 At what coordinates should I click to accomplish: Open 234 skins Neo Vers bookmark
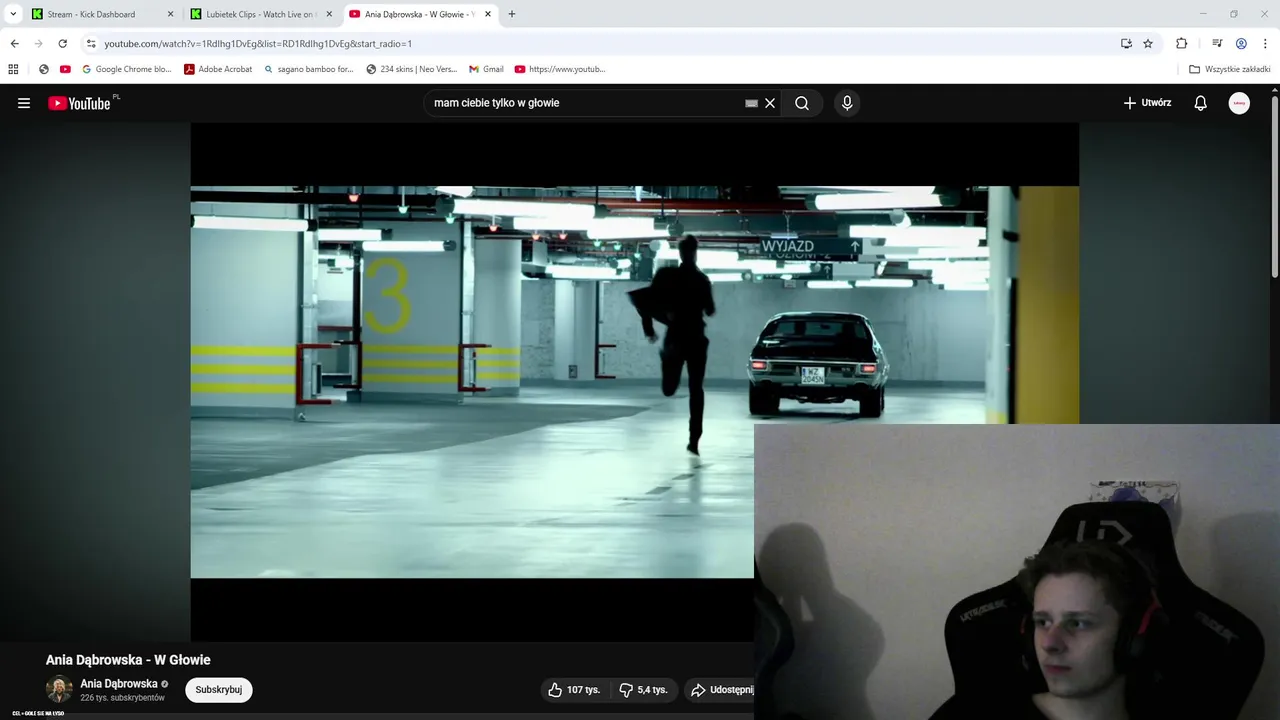(x=411, y=69)
